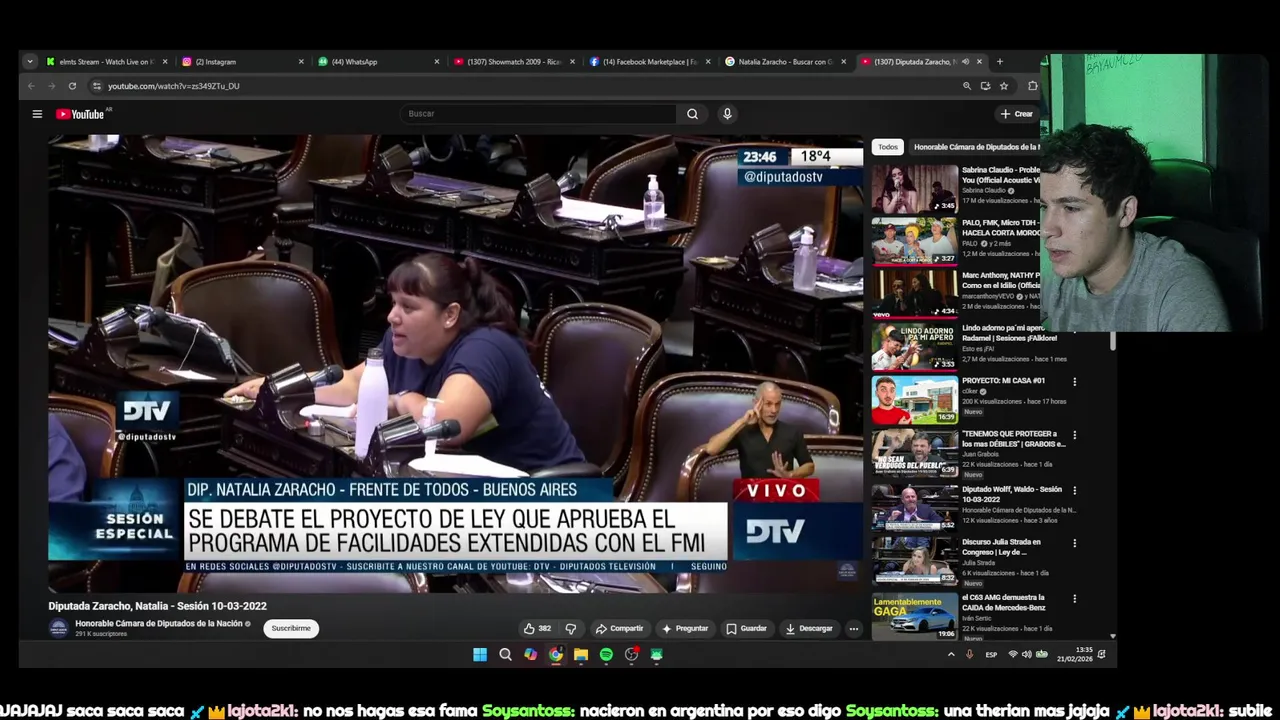Select the 'Honorable Cámara de Diputados' filter chip
The image size is (1280, 720).
click(x=975, y=147)
